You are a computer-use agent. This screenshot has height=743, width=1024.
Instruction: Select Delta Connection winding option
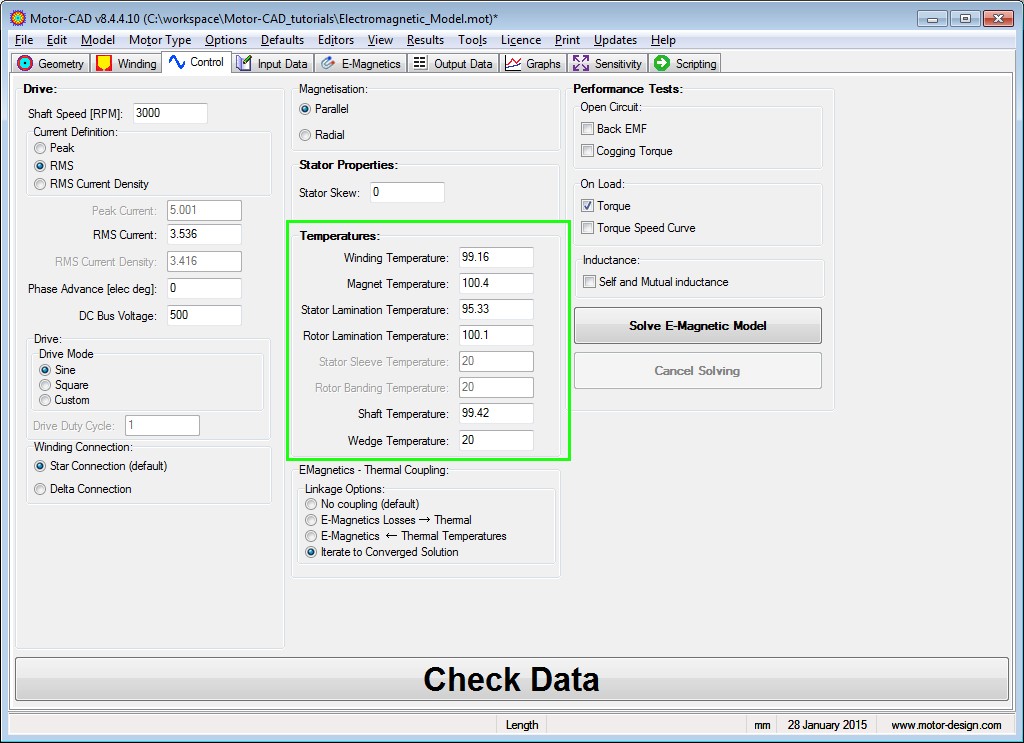41,489
